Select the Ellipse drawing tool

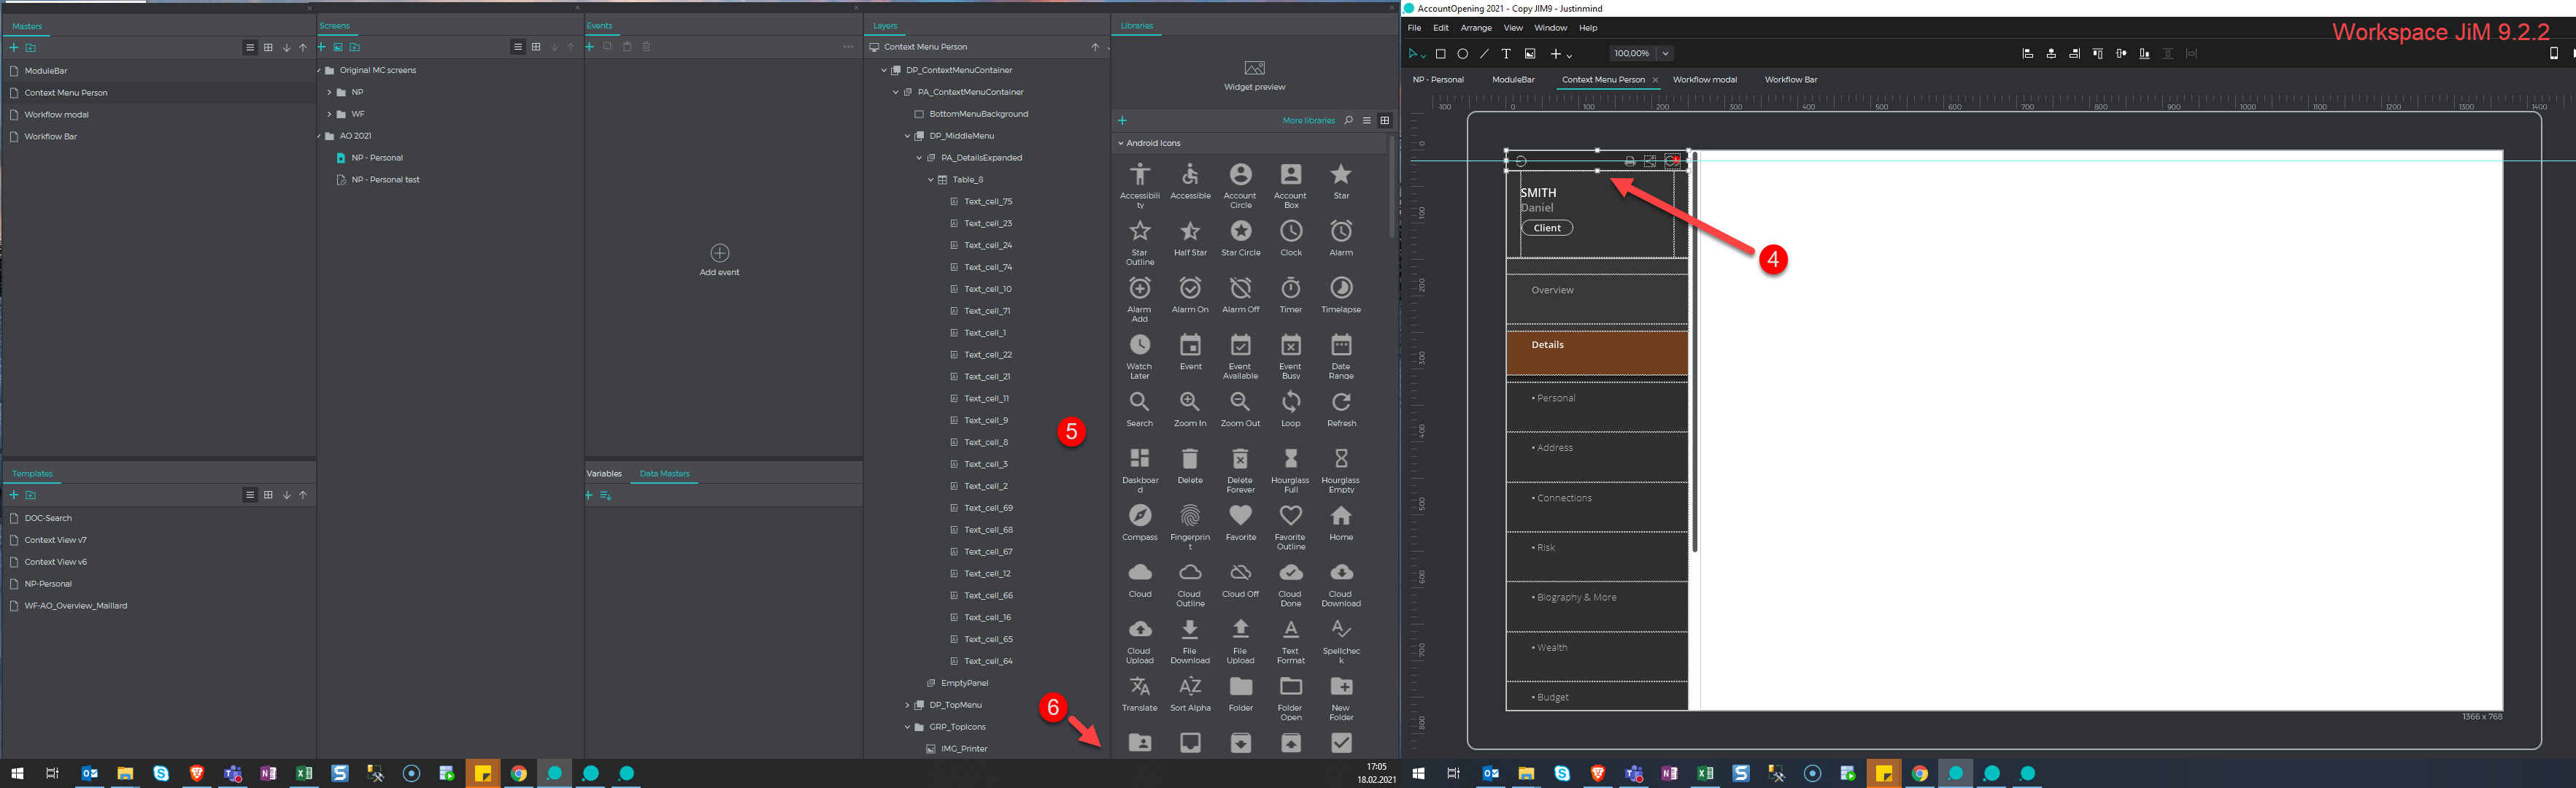[x=1462, y=54]
